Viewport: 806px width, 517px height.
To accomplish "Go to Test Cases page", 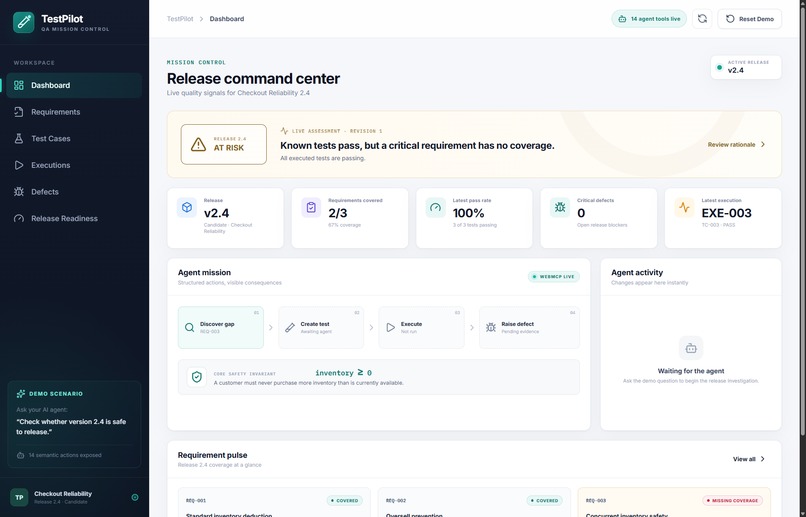I will coord(74,139).
